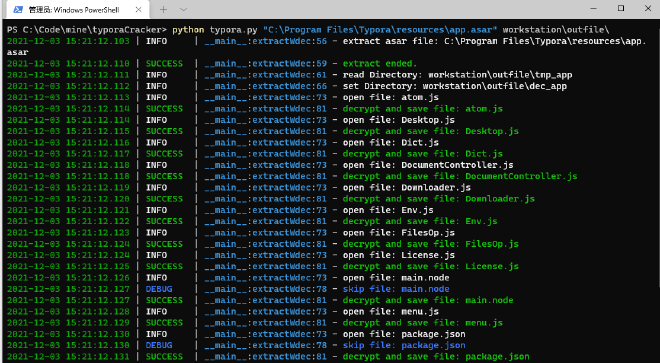Click the blue skip file: main.node message

(396, 289)
